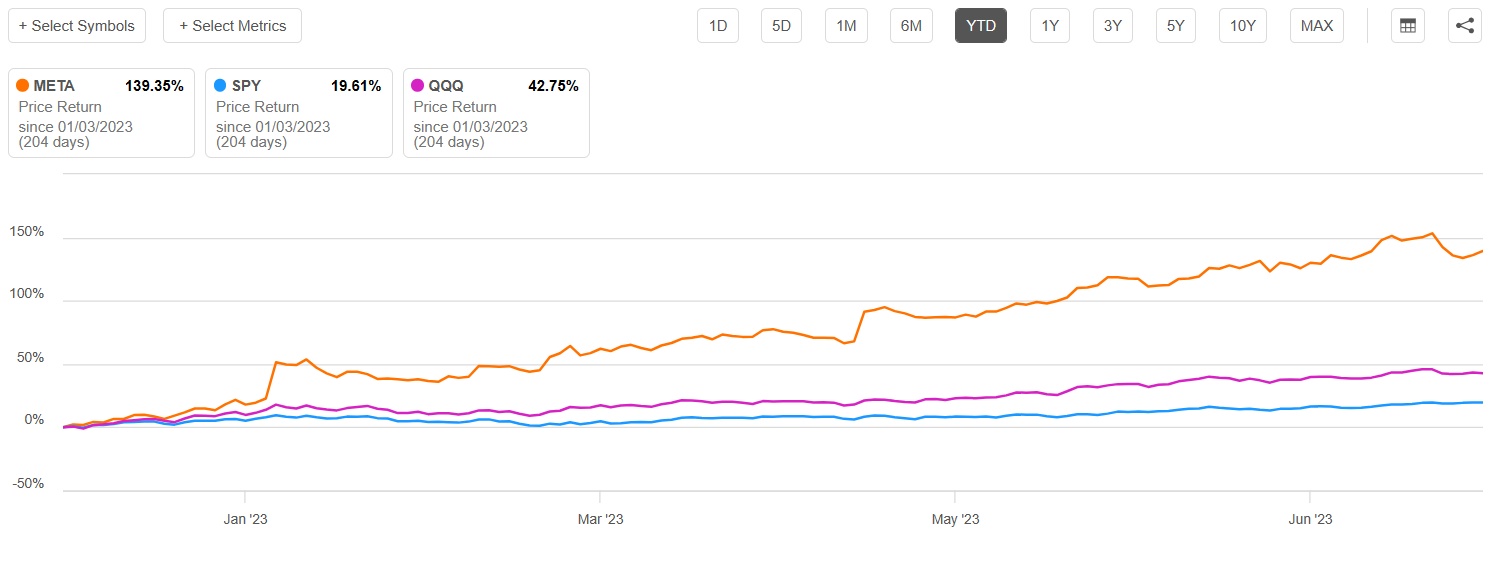1493x561 pixels.
Task: Choose the 1M time range
Action: [846, 26]
